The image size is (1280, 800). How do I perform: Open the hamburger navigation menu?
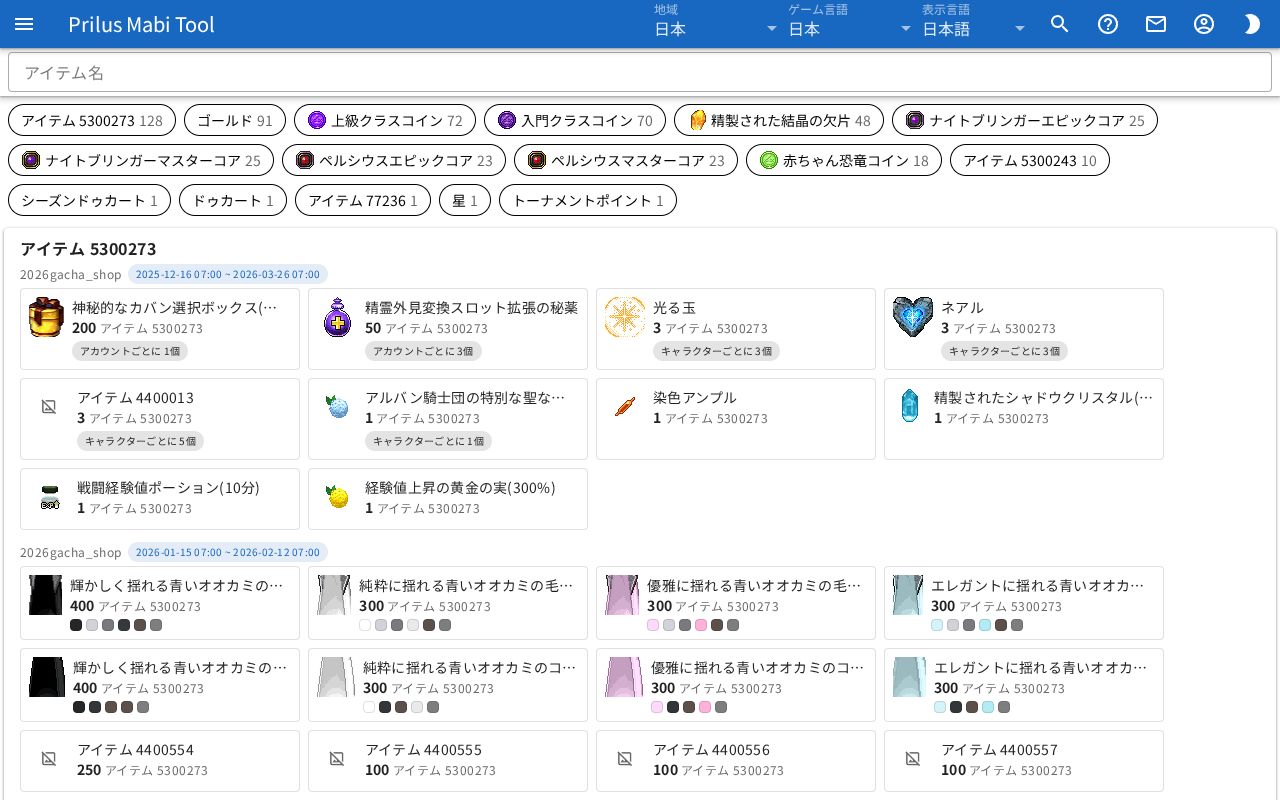[x=24, y=24]
